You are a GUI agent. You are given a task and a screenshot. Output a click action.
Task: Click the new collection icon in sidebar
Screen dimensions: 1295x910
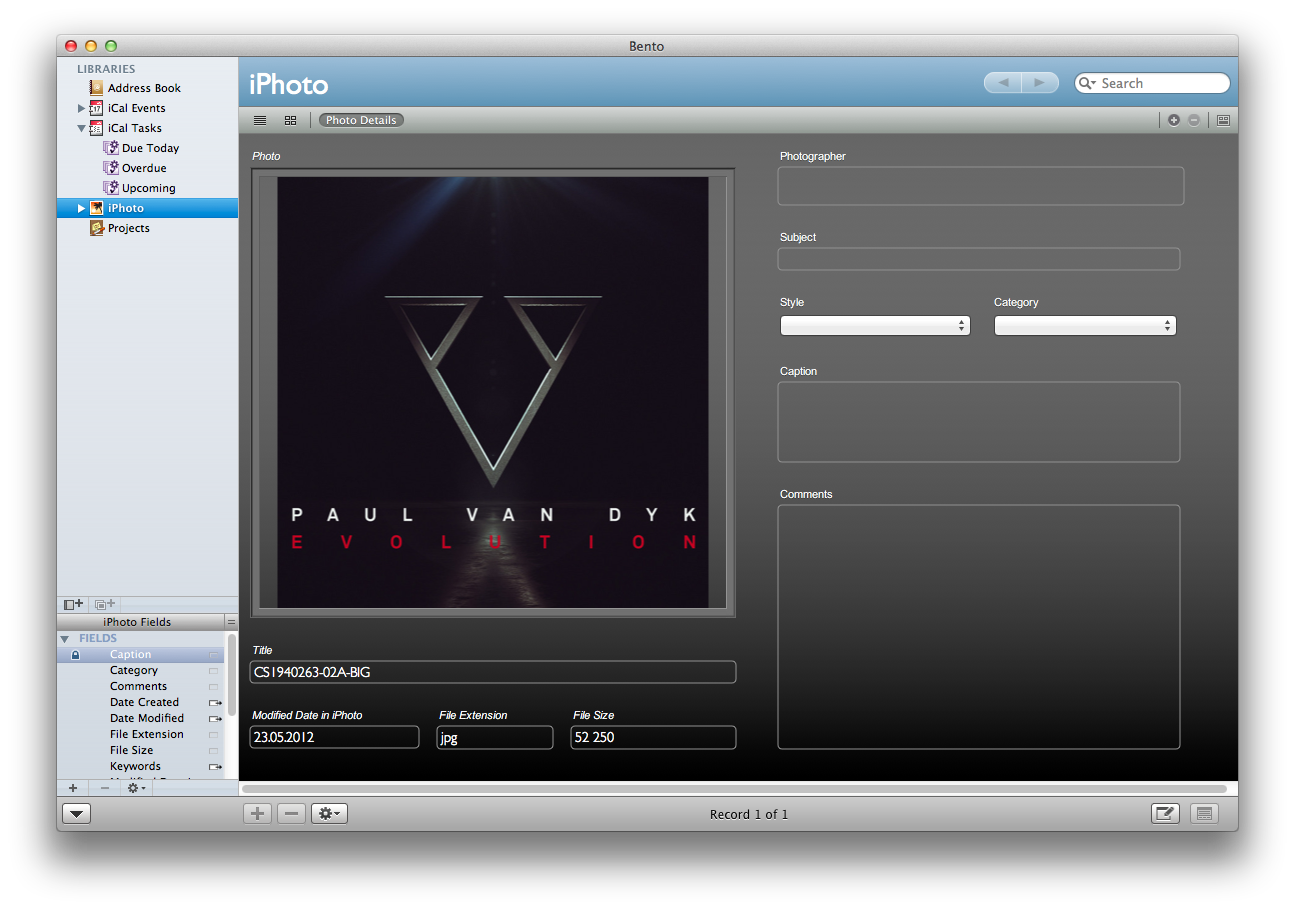[x=105, y=604]
